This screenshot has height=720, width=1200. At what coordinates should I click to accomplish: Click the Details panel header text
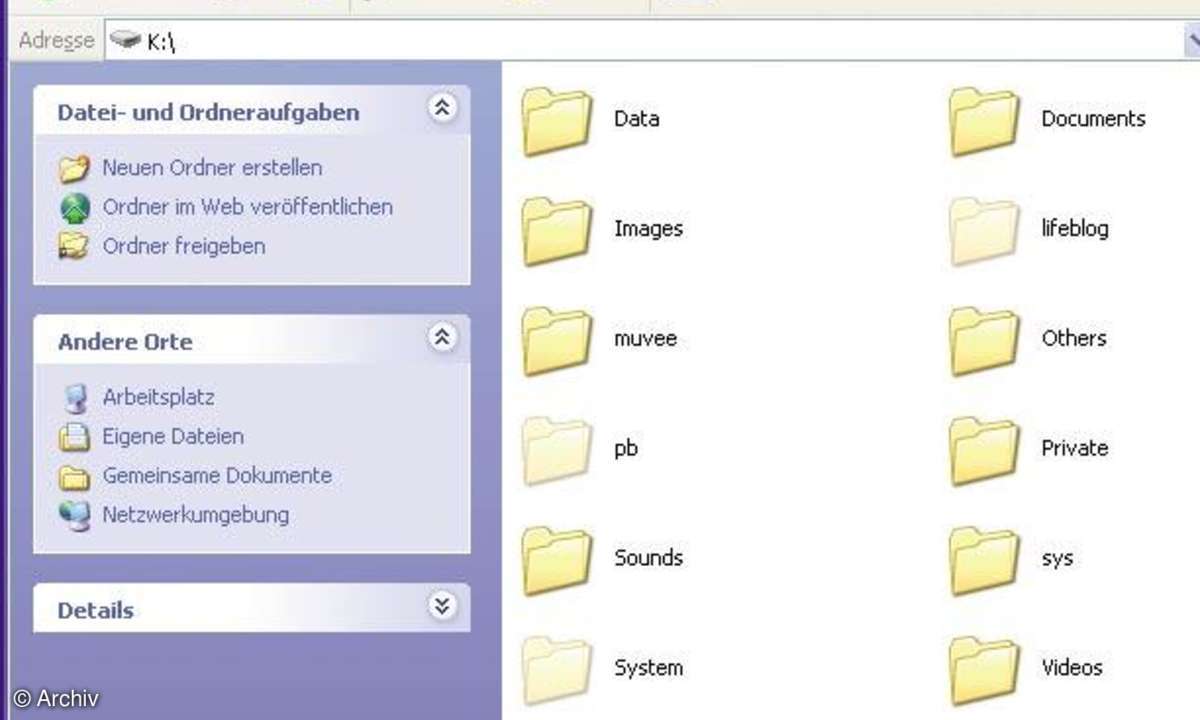95,611
